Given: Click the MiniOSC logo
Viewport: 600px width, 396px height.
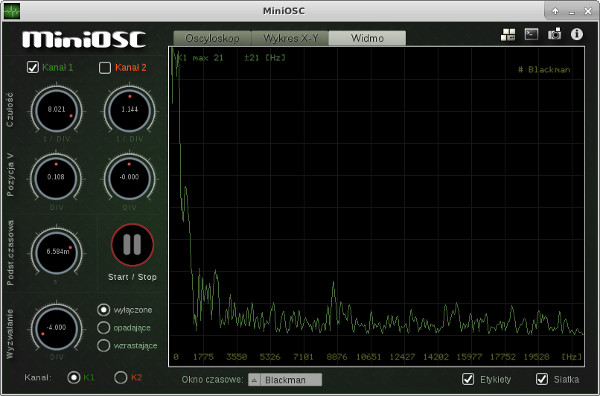Looking at the screenshot, I should pos(84,40).
